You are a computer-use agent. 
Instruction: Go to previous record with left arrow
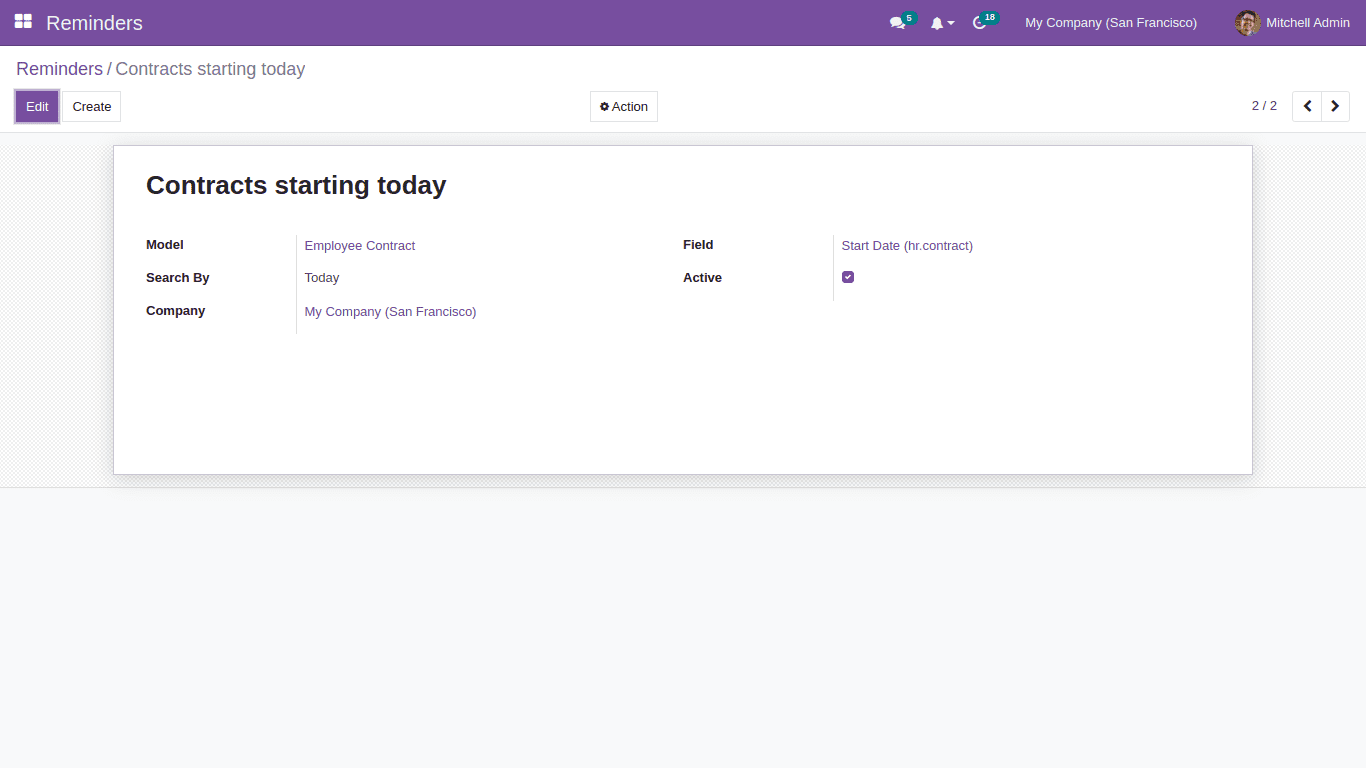[x=1306, y=105]
